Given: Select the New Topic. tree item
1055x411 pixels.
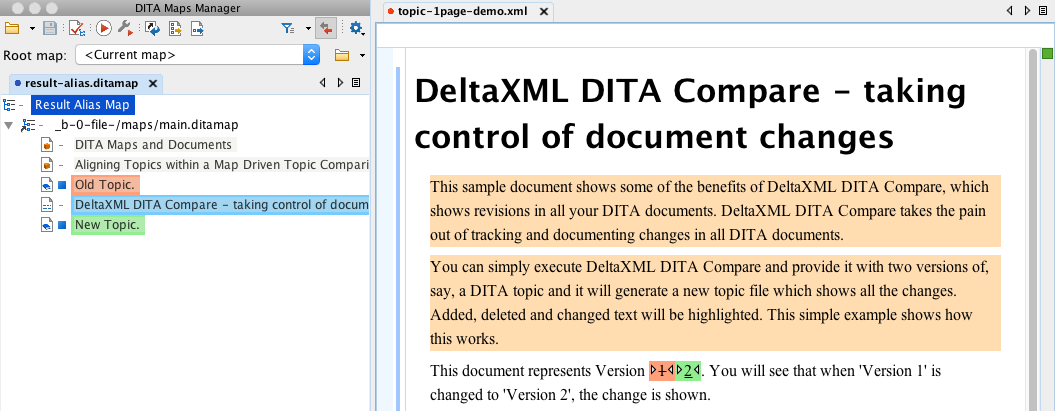Looking at the screenshot, I should click(x=108, y=225).
